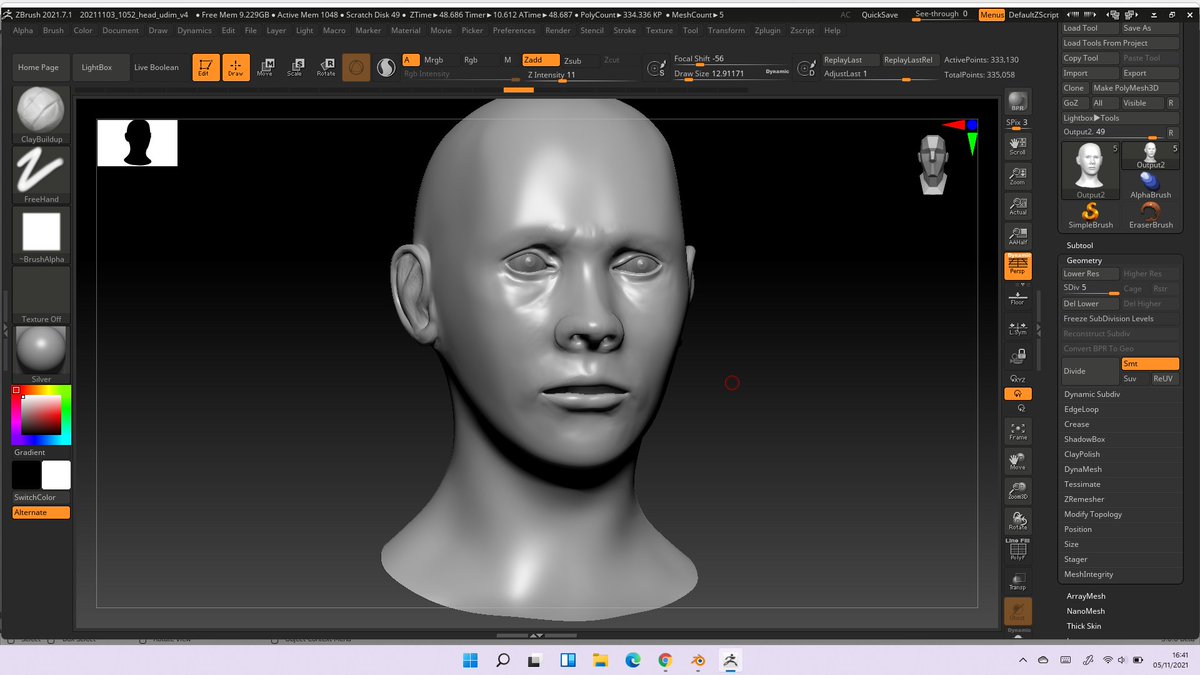The image size is (1200, 675).
Task: Open the Preferences menu
Action: tap(514, 31)
